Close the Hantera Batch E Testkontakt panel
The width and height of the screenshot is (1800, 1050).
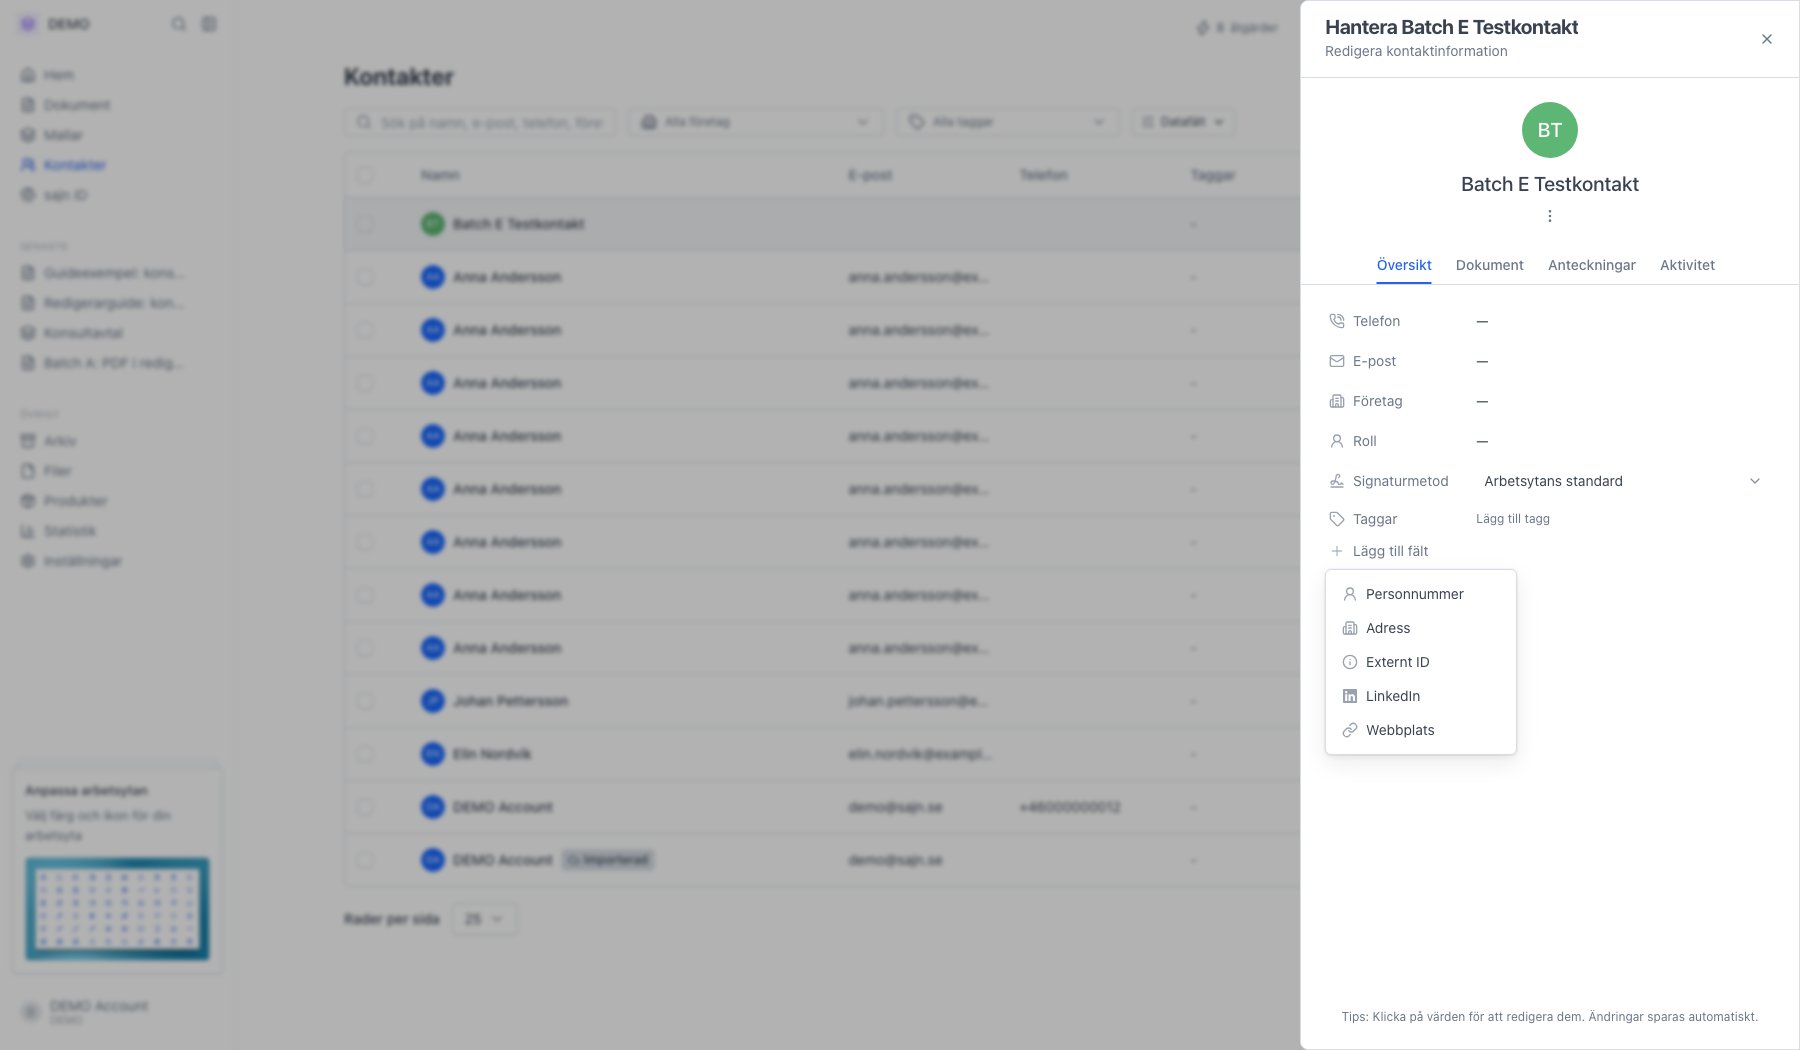(1767, 39)
